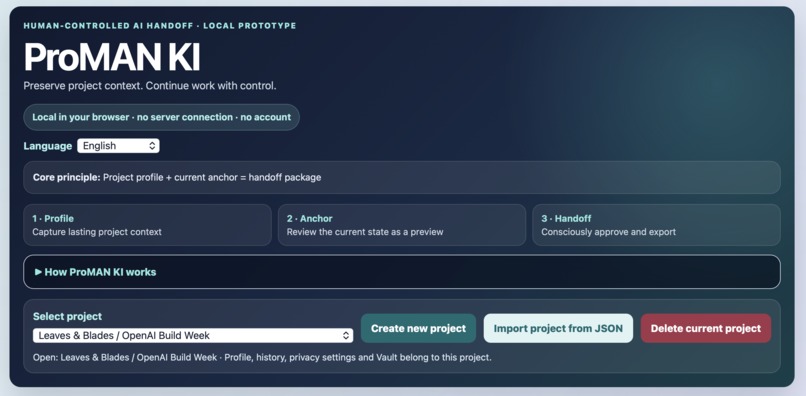The height and width of the screenshot is (396, 806).
Task: Click the Language label
Action: point(48,146)
